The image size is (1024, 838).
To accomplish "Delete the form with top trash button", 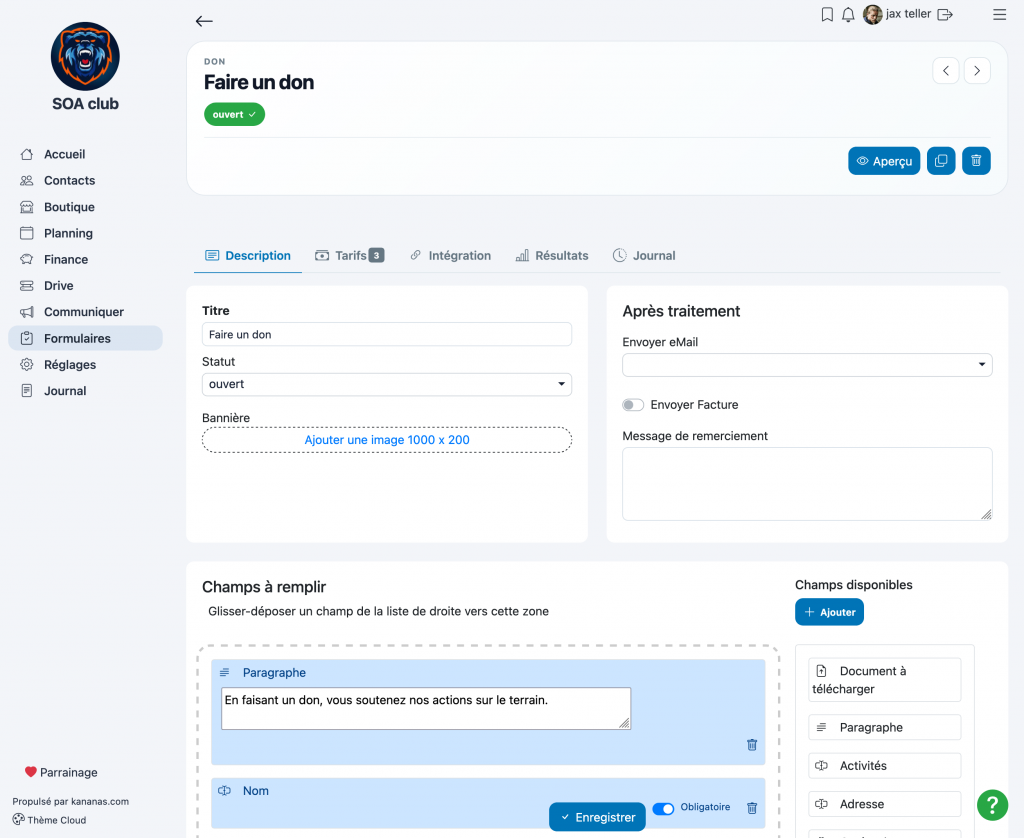I will (x=976, y=161).
